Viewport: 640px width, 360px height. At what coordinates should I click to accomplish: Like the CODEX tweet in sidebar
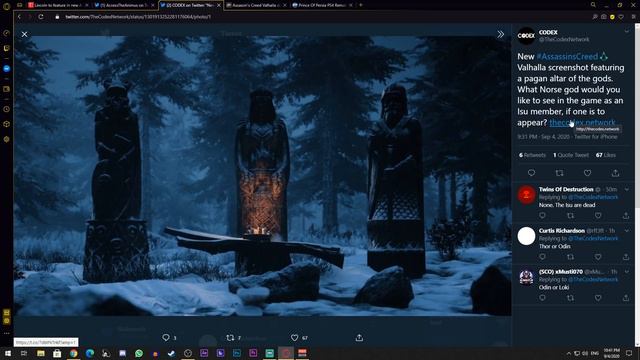pyautogui.click(x=587, y=173)
